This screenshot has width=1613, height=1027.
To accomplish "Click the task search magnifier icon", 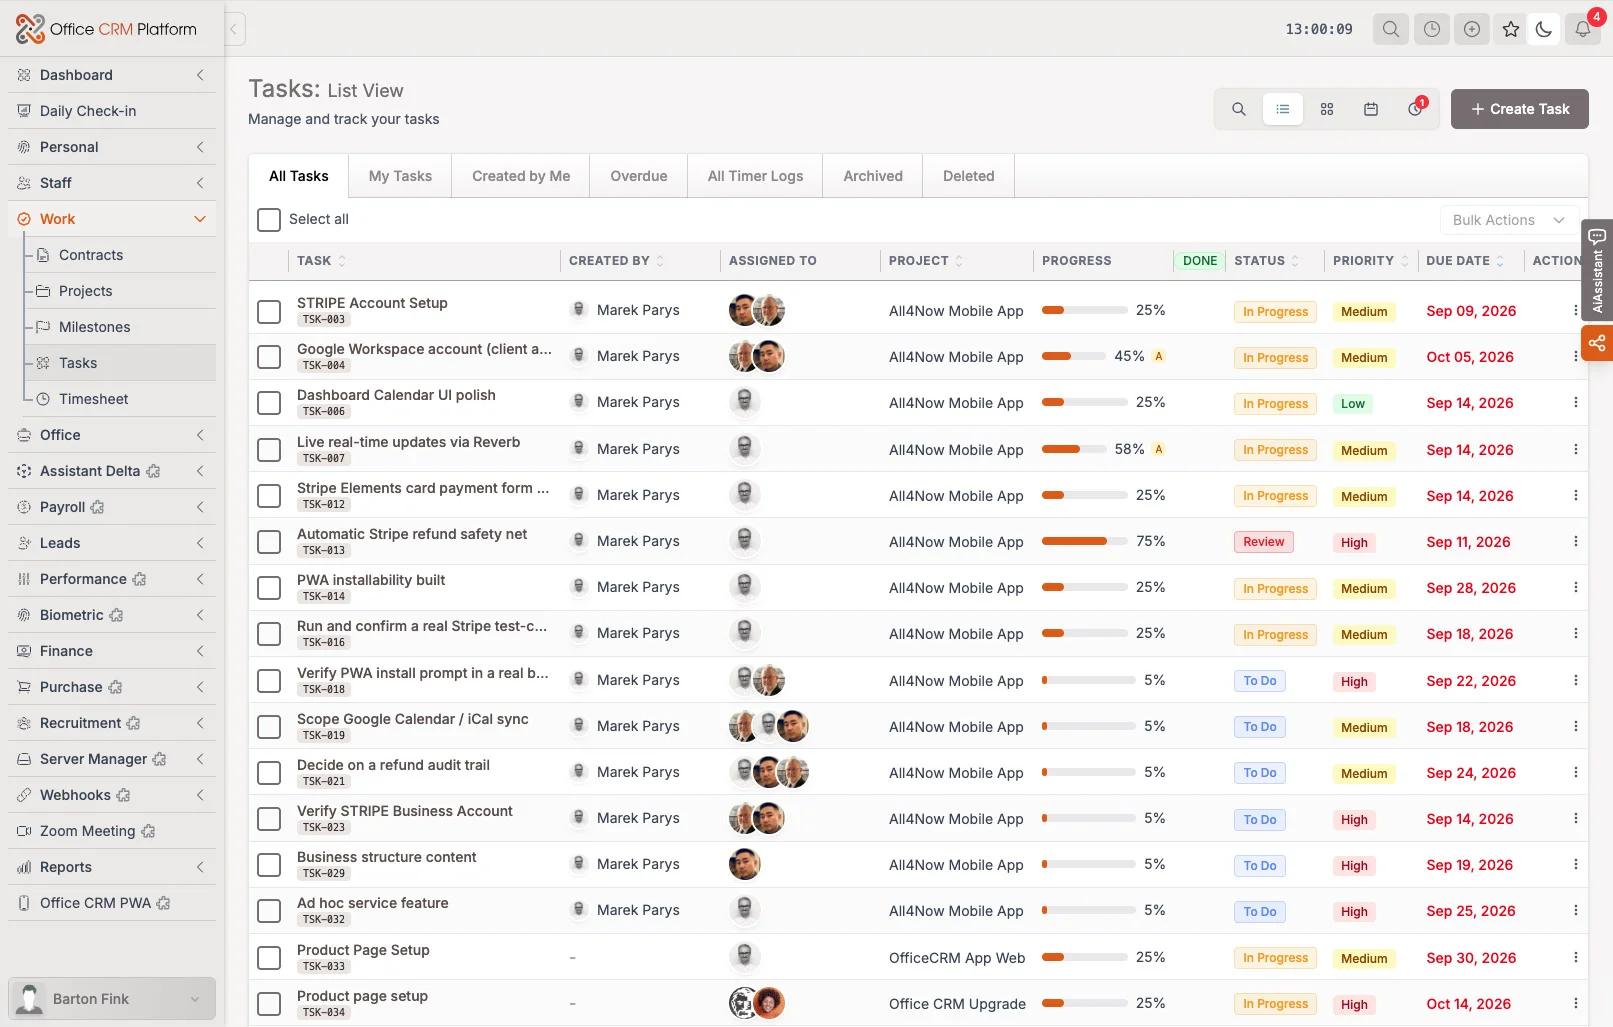I will 1239,109.
